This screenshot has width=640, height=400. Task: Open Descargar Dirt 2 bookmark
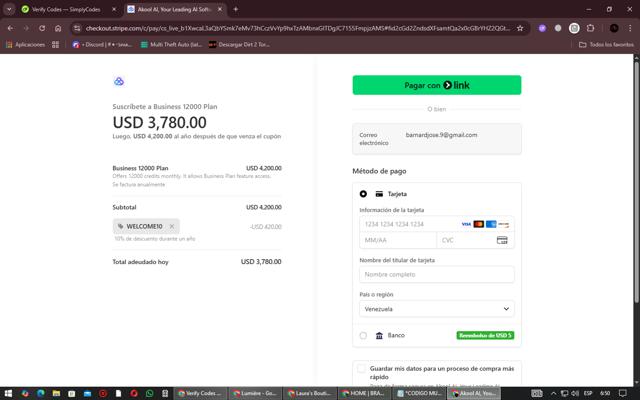239,44
